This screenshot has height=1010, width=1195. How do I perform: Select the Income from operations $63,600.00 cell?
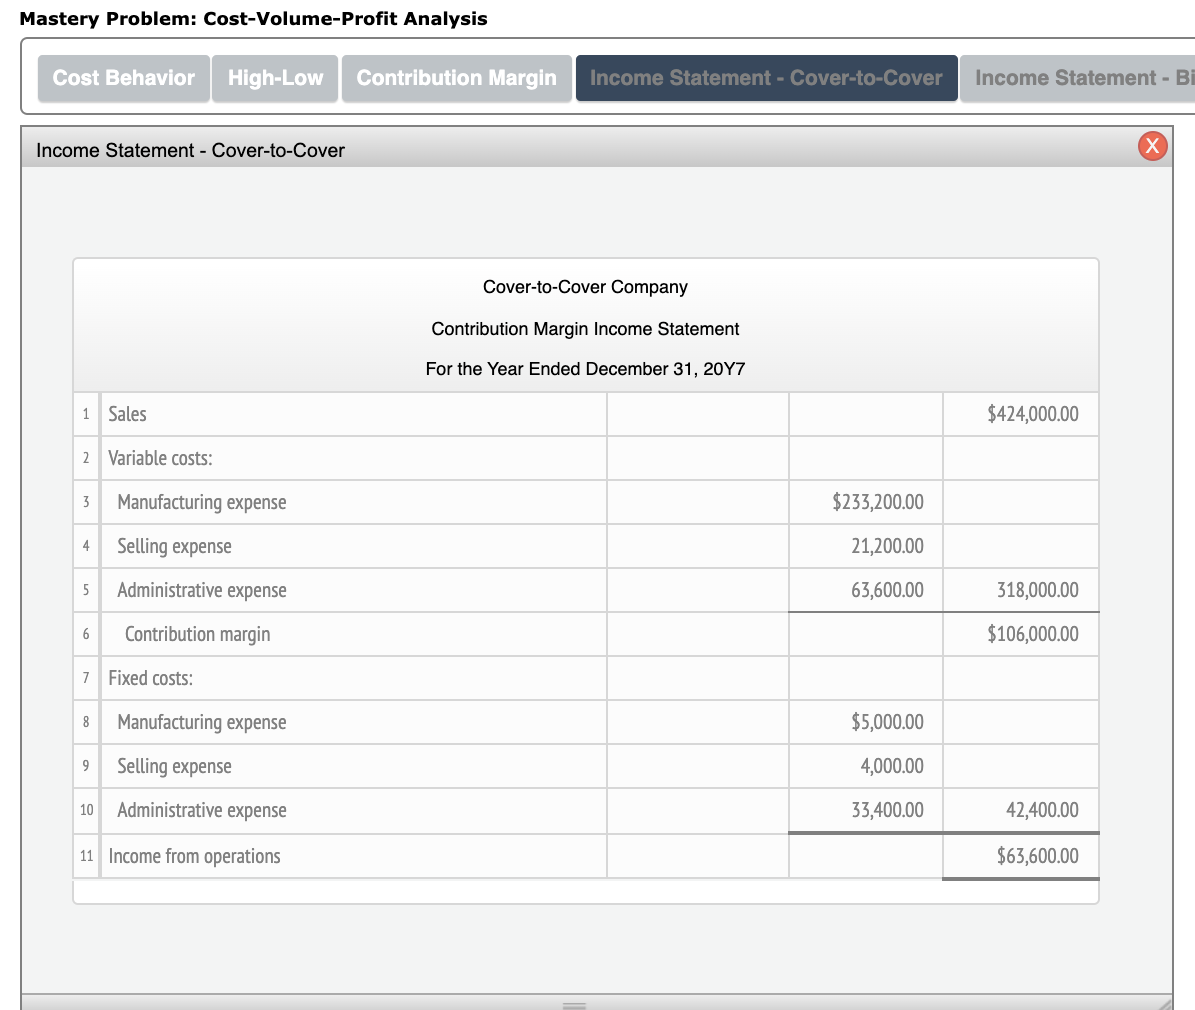click(x=1020, y=855)
